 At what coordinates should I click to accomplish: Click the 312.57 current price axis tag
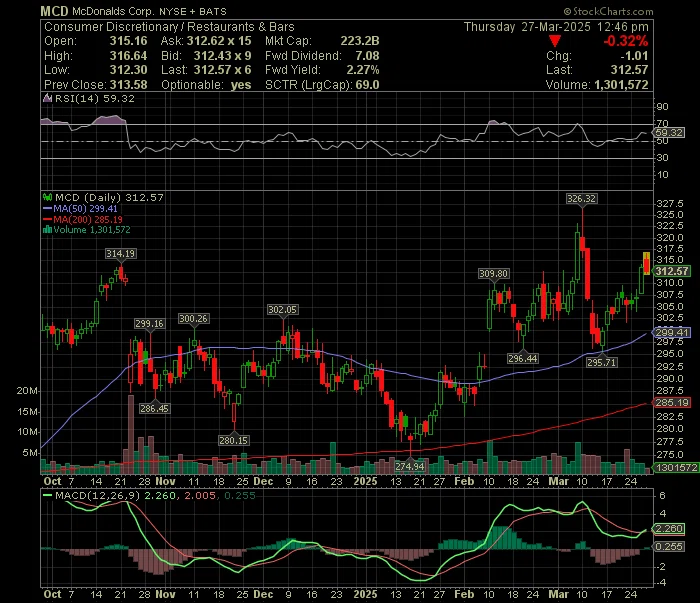(671, 271)
